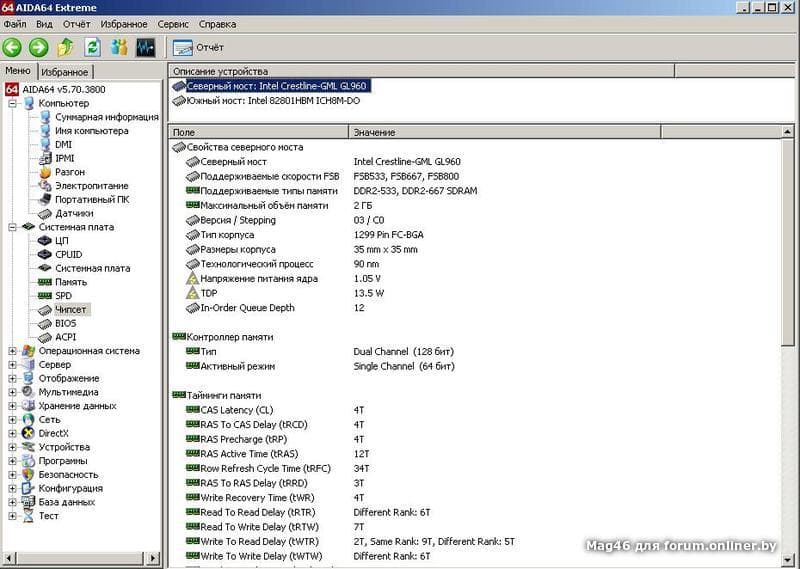Expand the Операционная система tree node
Image resolution: width=800 pixels, height=569 pixels.
[x=13, y=351]
